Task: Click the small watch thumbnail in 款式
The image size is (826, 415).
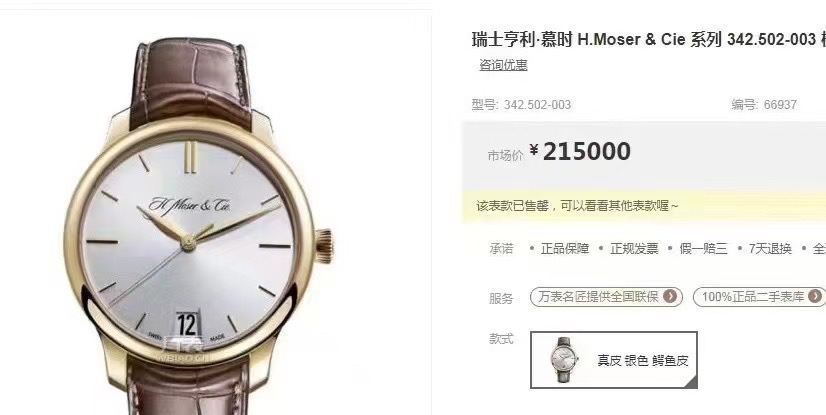Action: point(564,360)
